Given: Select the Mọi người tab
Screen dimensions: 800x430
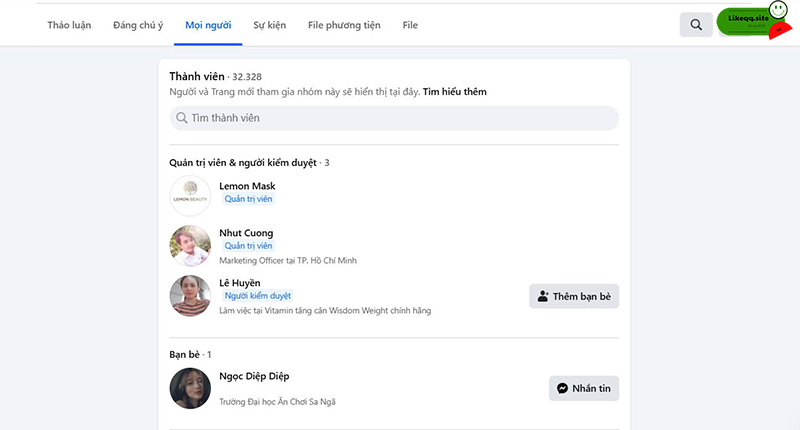Looking at the screenshot, I should click(208, 25).
